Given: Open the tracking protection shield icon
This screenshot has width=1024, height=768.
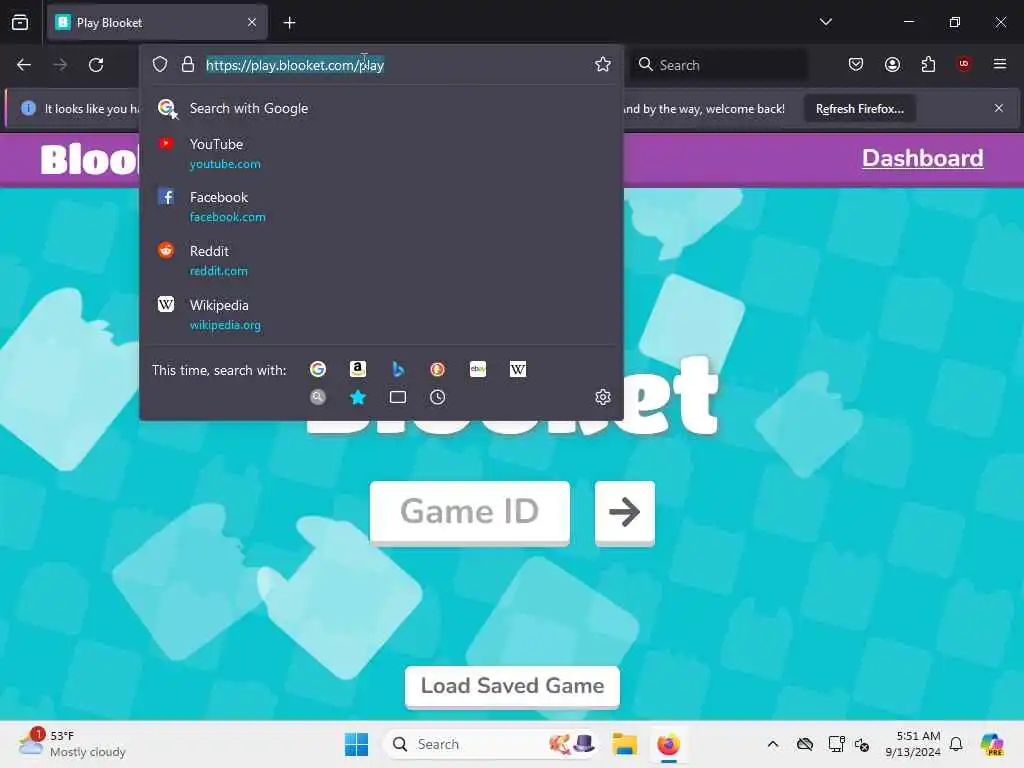Looking at the screenshot, I should click(160, 64).
